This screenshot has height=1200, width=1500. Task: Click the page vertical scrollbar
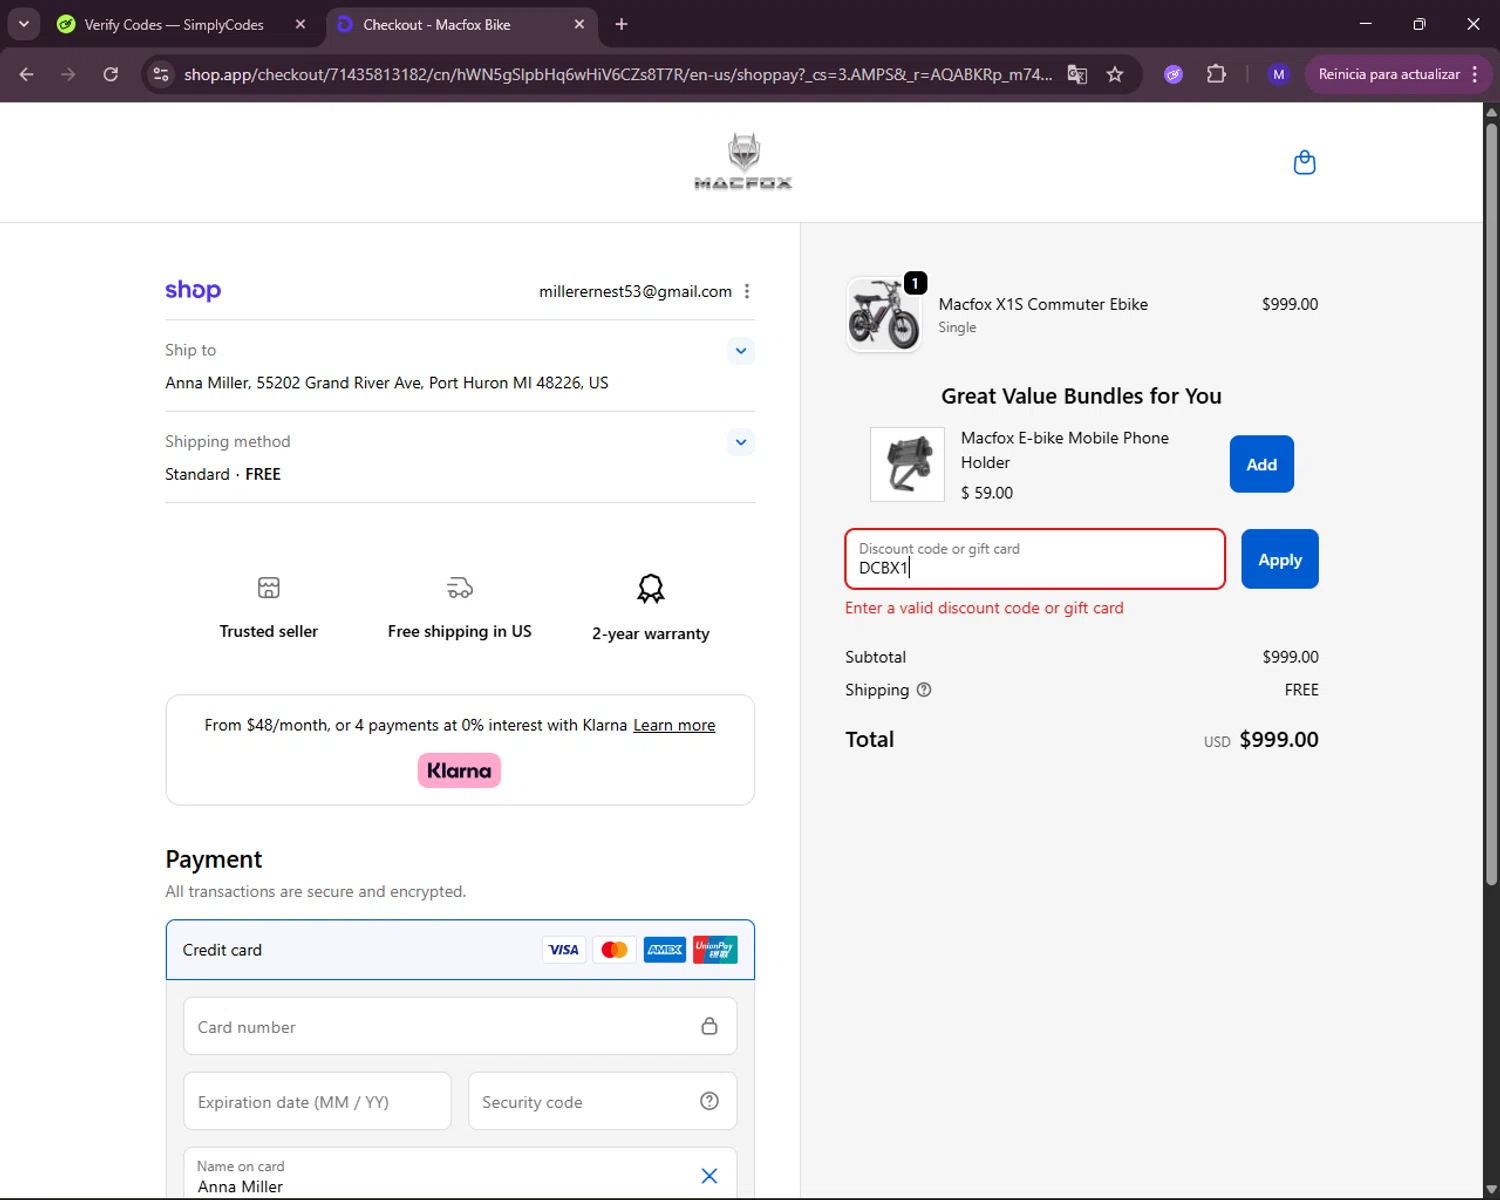[1491, 503]
